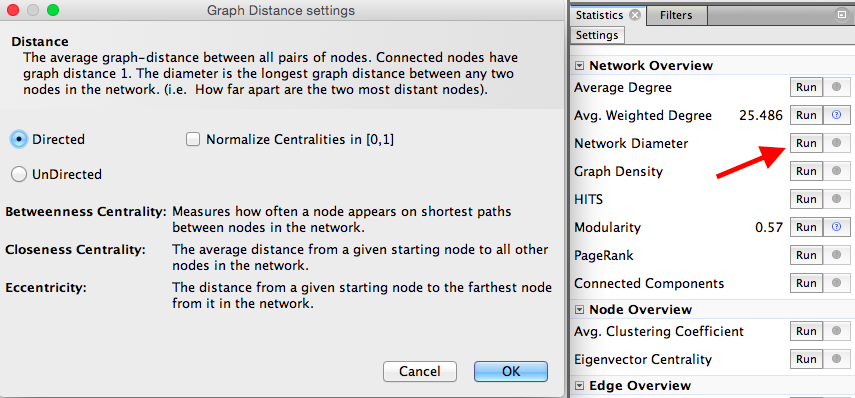Select the UnDirected radio button
This screenshot has width=855, height=398.
point(19,174)
